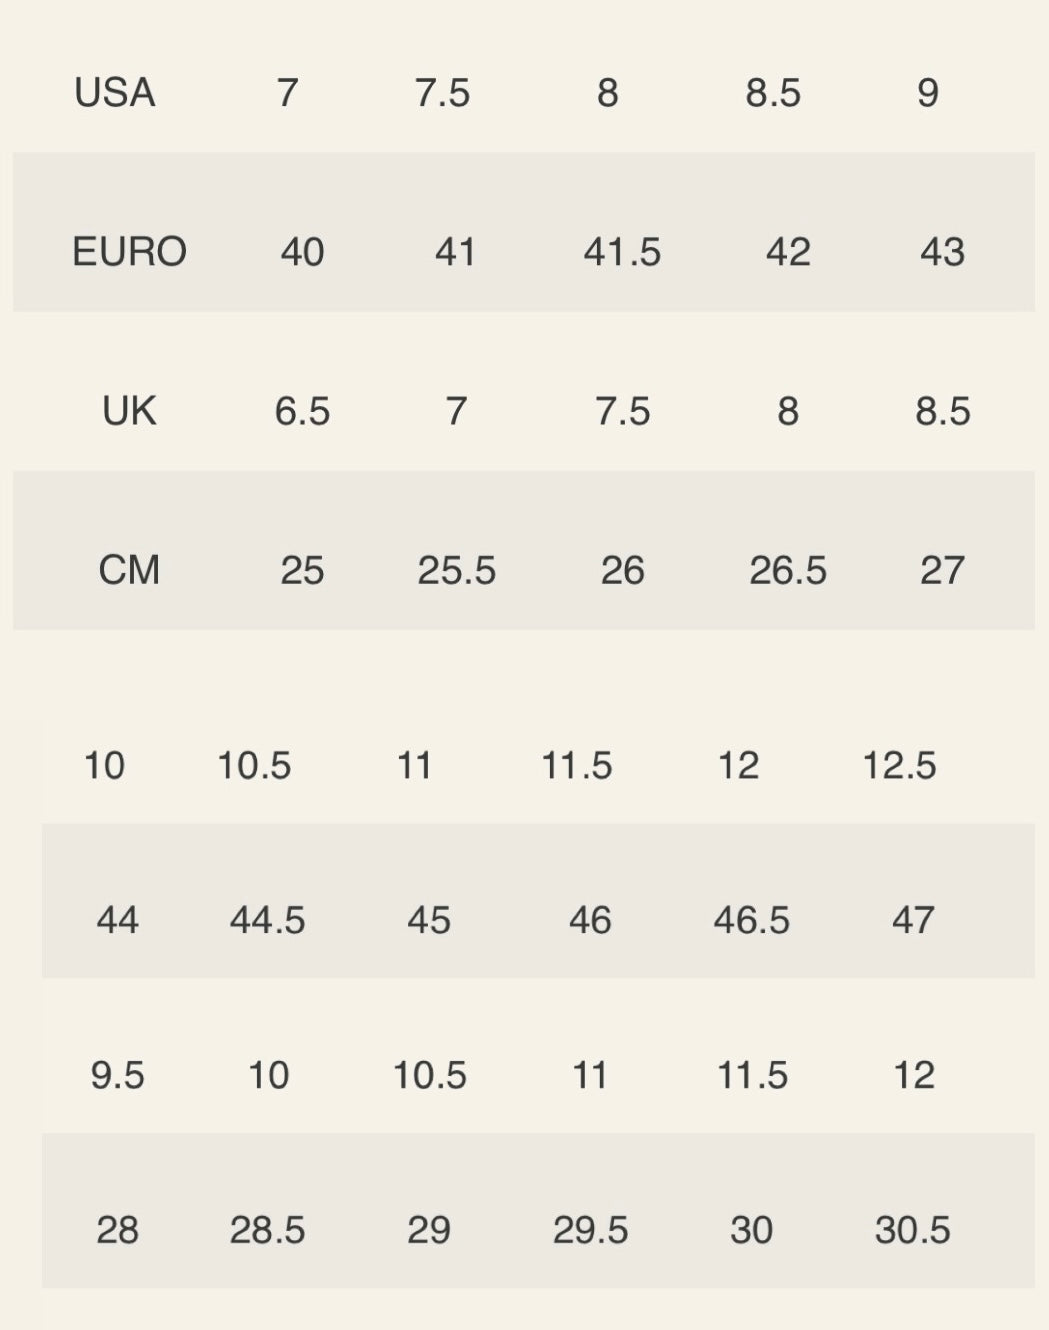The height and width of the screenshot is (1330, 1049).
Task: Select the 26.5 CM cell
Action: [788, 570]
